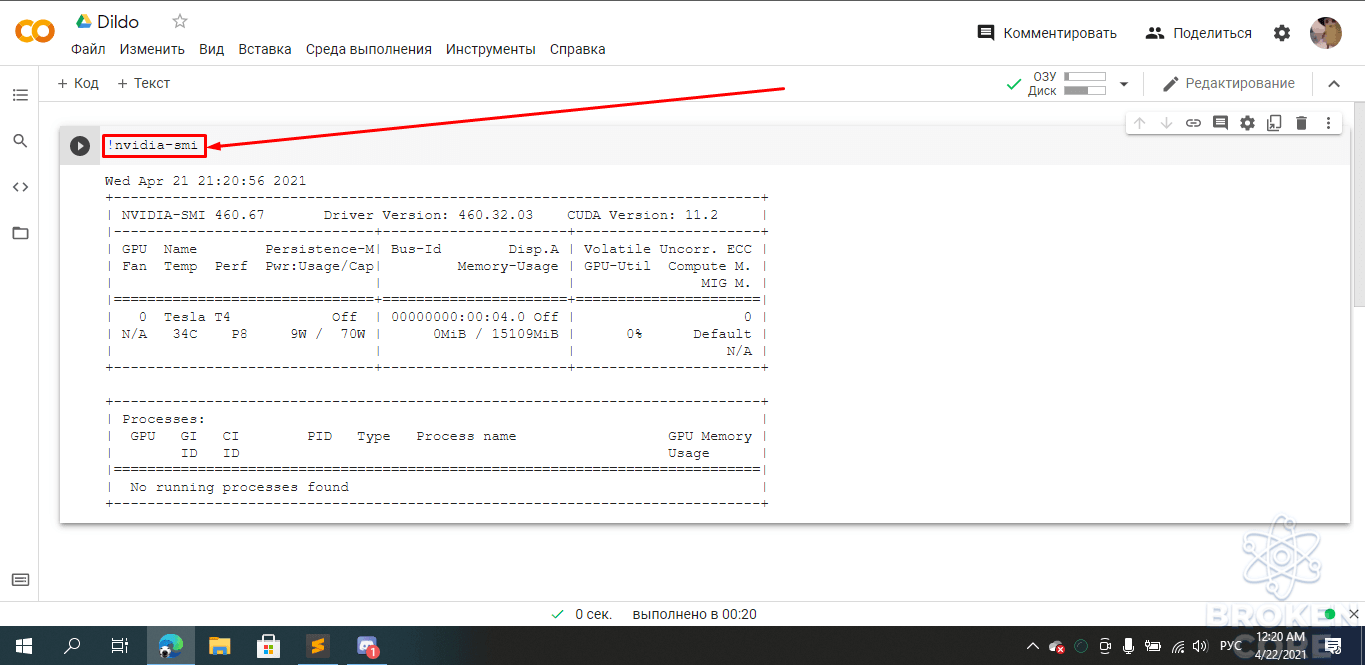This screenshot has width=1365, height=665.
Task: Open the code snippets sidebar icon
Action: (x=20, y=187)
